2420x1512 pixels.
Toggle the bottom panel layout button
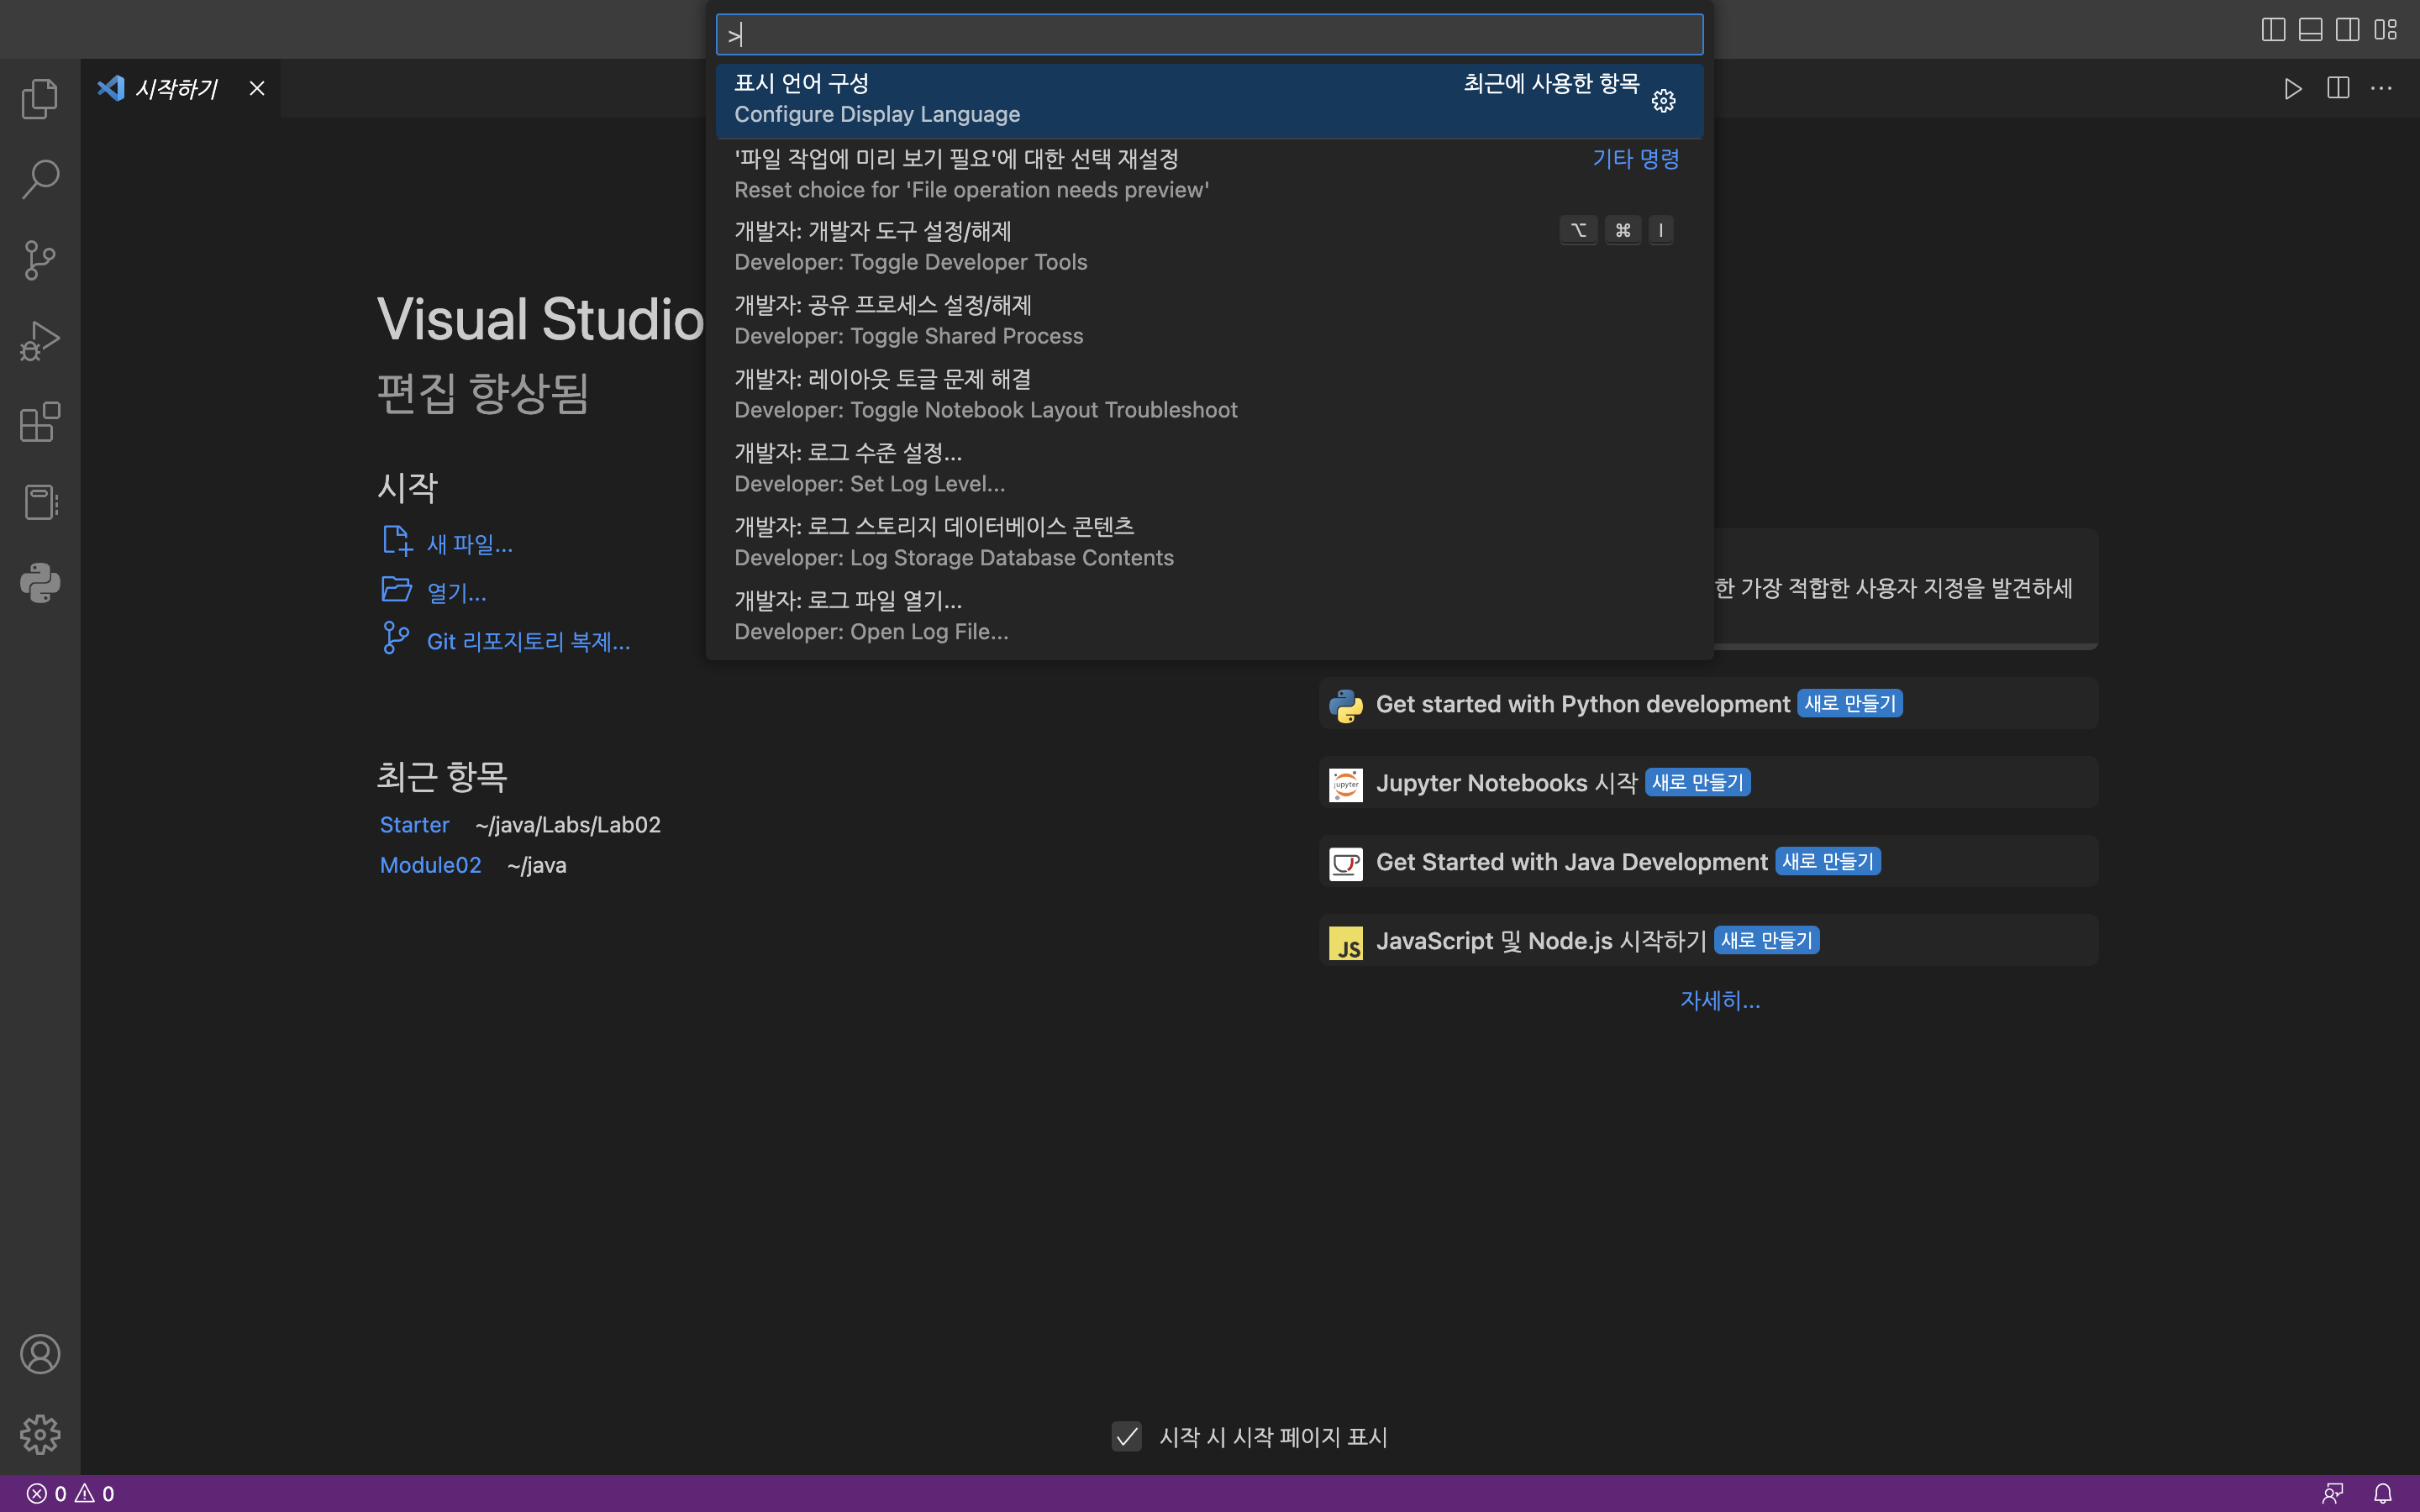pos(2310,29)
